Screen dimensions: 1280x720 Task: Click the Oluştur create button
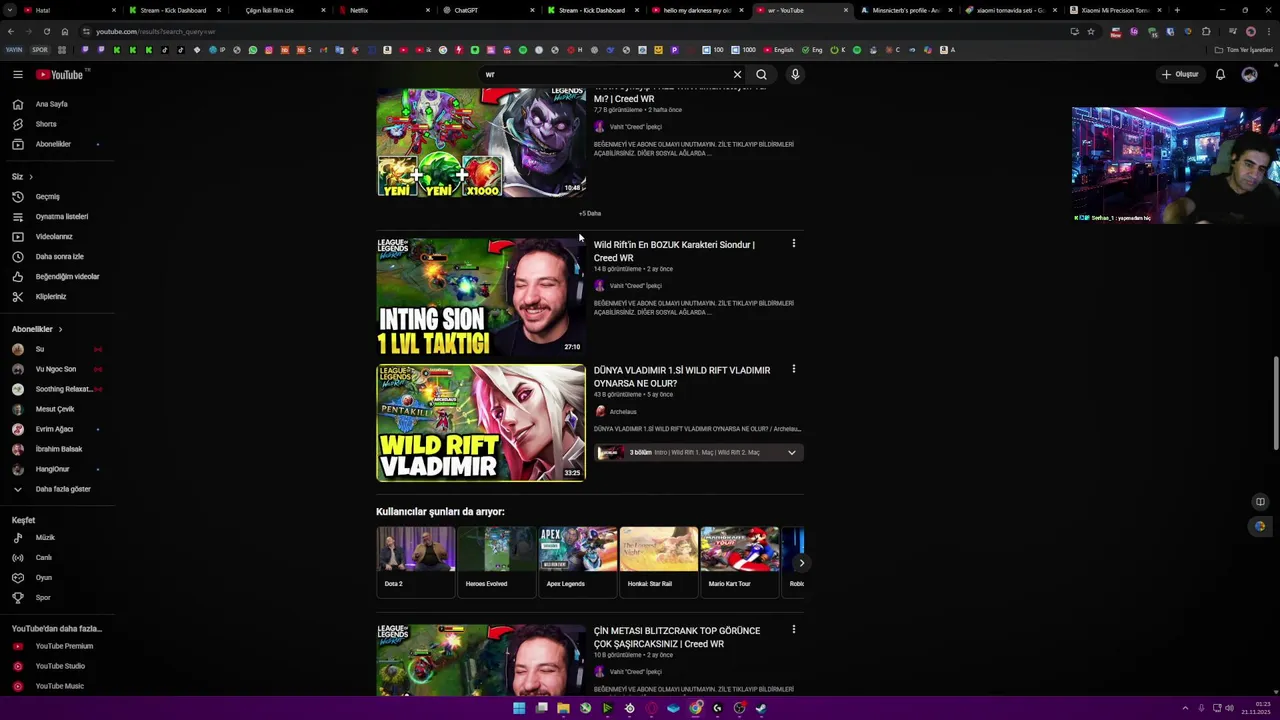coord(1180,74)
